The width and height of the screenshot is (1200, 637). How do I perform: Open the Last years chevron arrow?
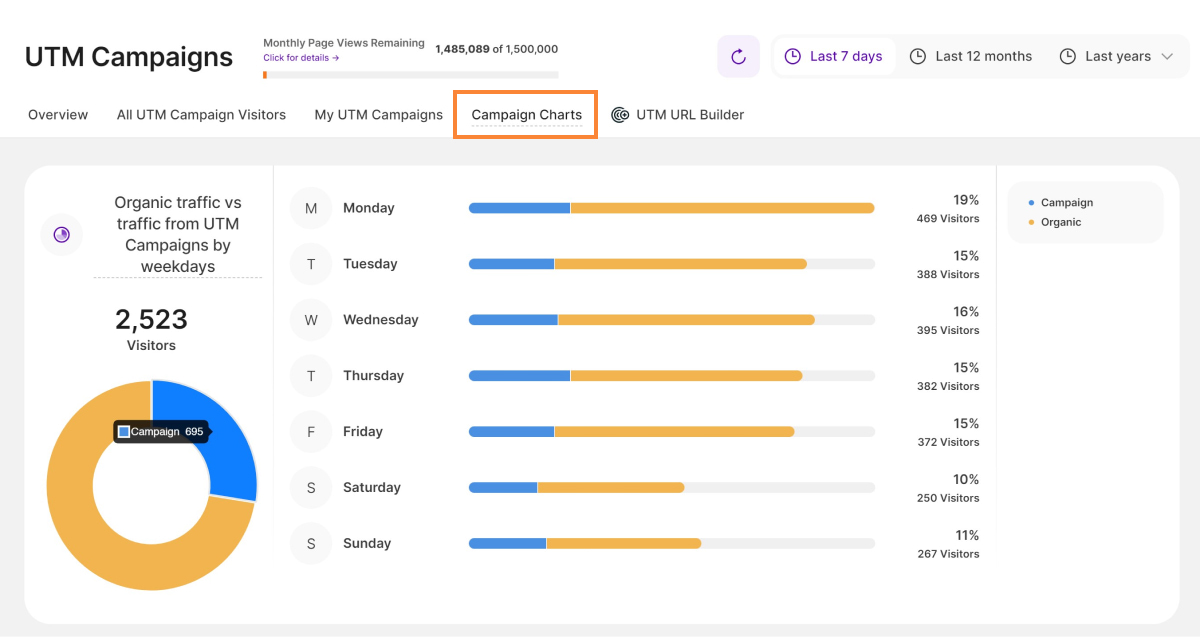pos(1167,57)
